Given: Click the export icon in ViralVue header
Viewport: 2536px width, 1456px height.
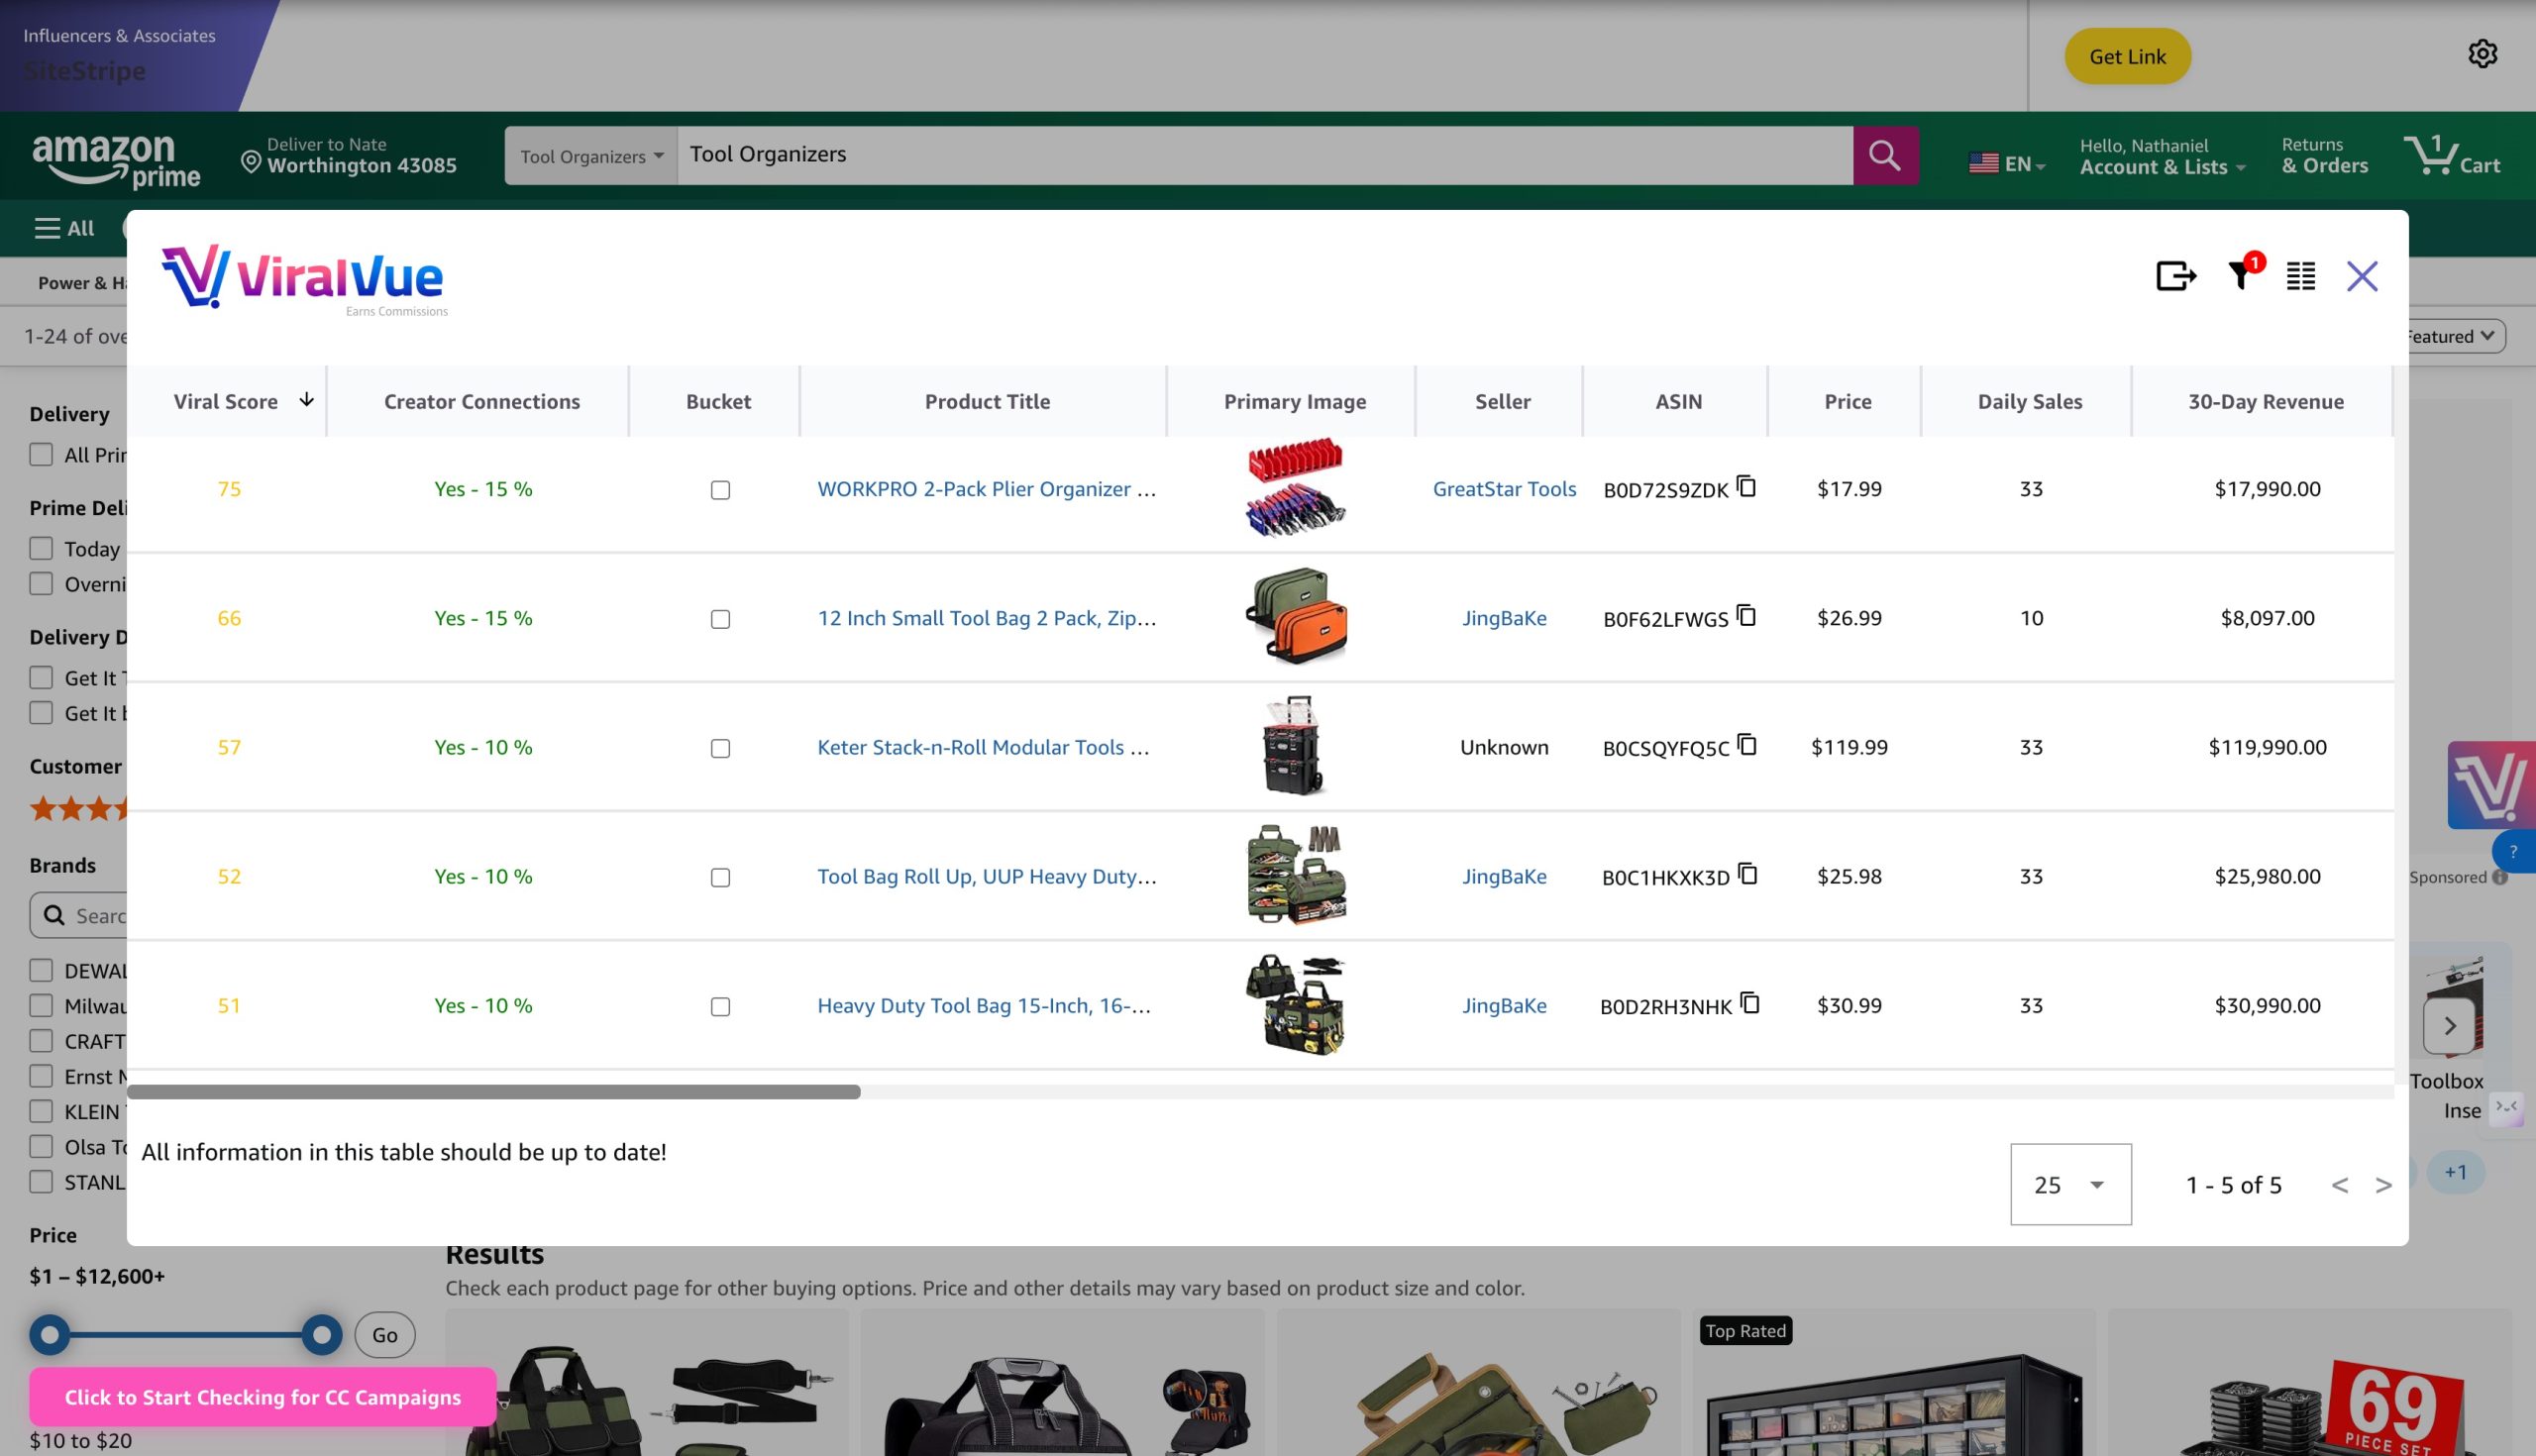Looking at the screenshot, I should point(2175,275).
